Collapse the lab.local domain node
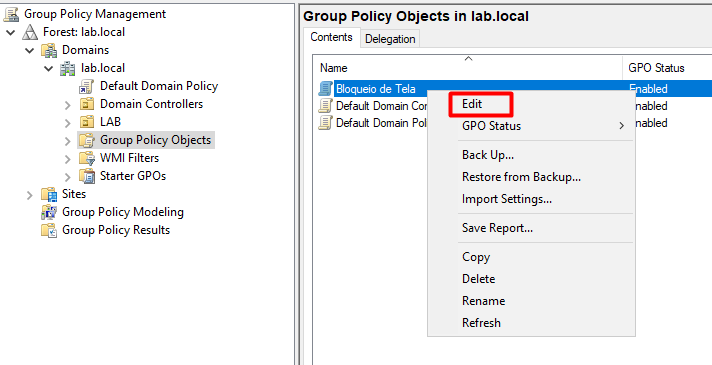 click(49, 69)
